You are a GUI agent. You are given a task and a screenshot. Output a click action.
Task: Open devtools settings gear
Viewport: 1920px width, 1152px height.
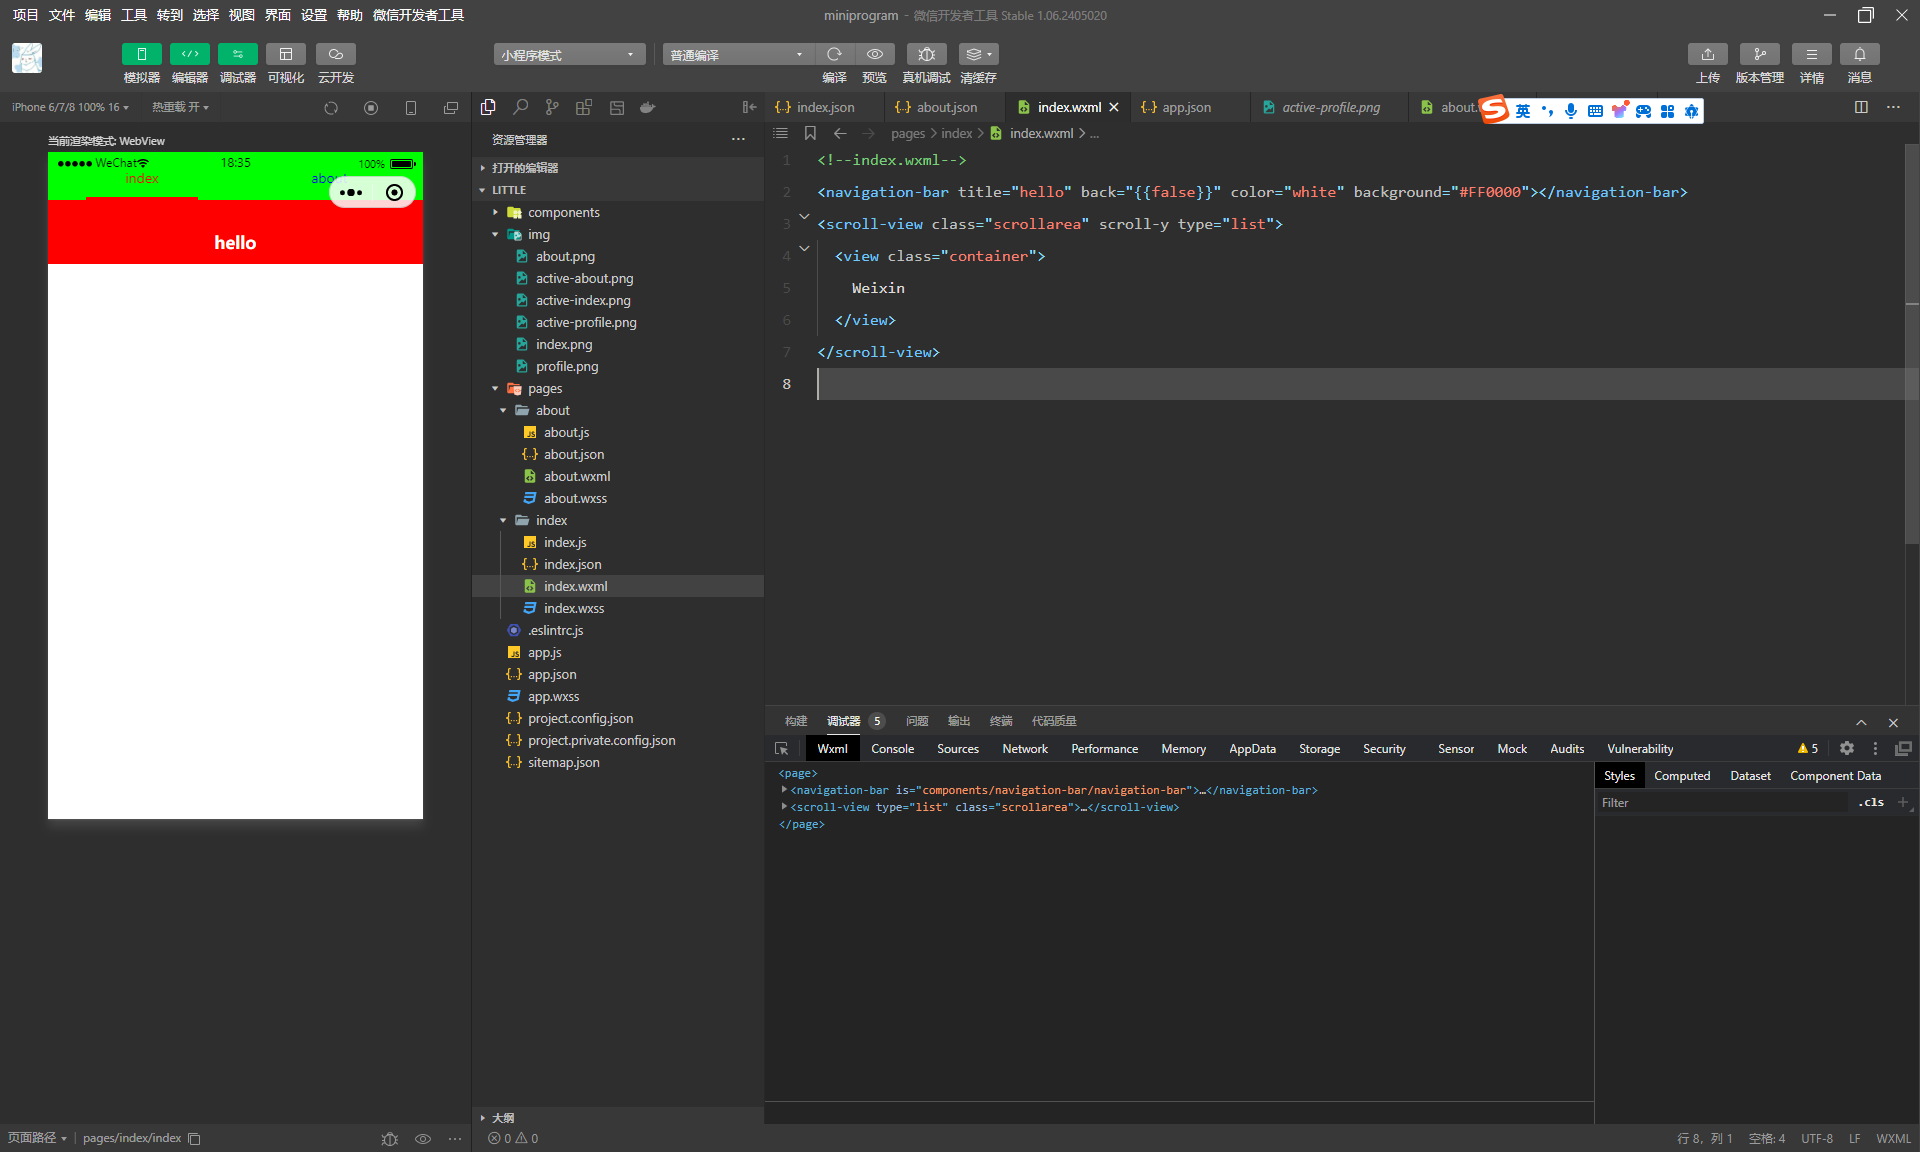1847,748
